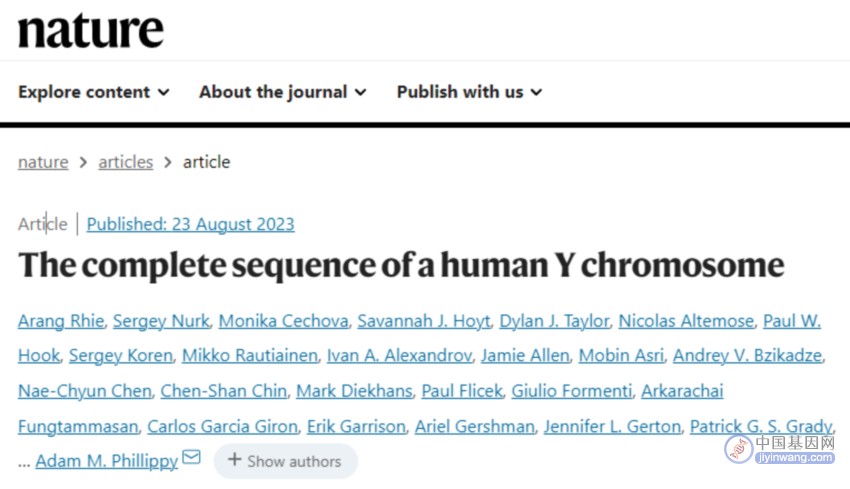This screenshot has height=489, width=850.
Task: Go to the nature breadcrumb link
Action: 43,162
